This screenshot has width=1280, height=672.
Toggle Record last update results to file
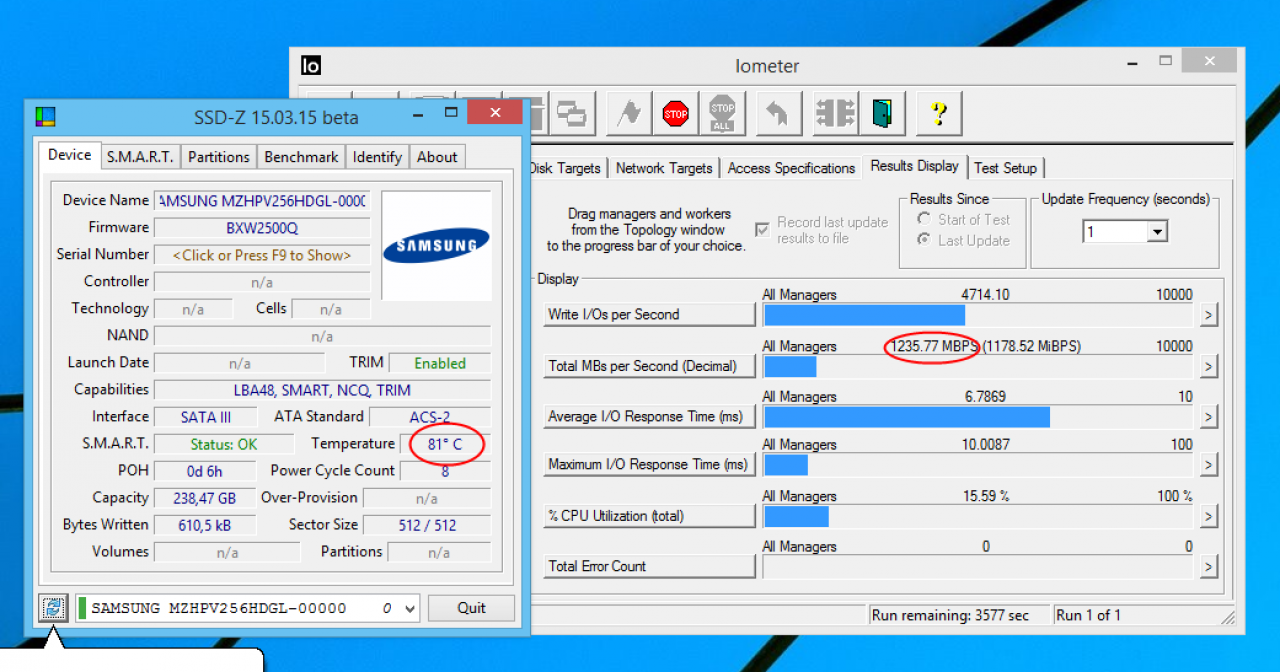(x=763, y=229)
